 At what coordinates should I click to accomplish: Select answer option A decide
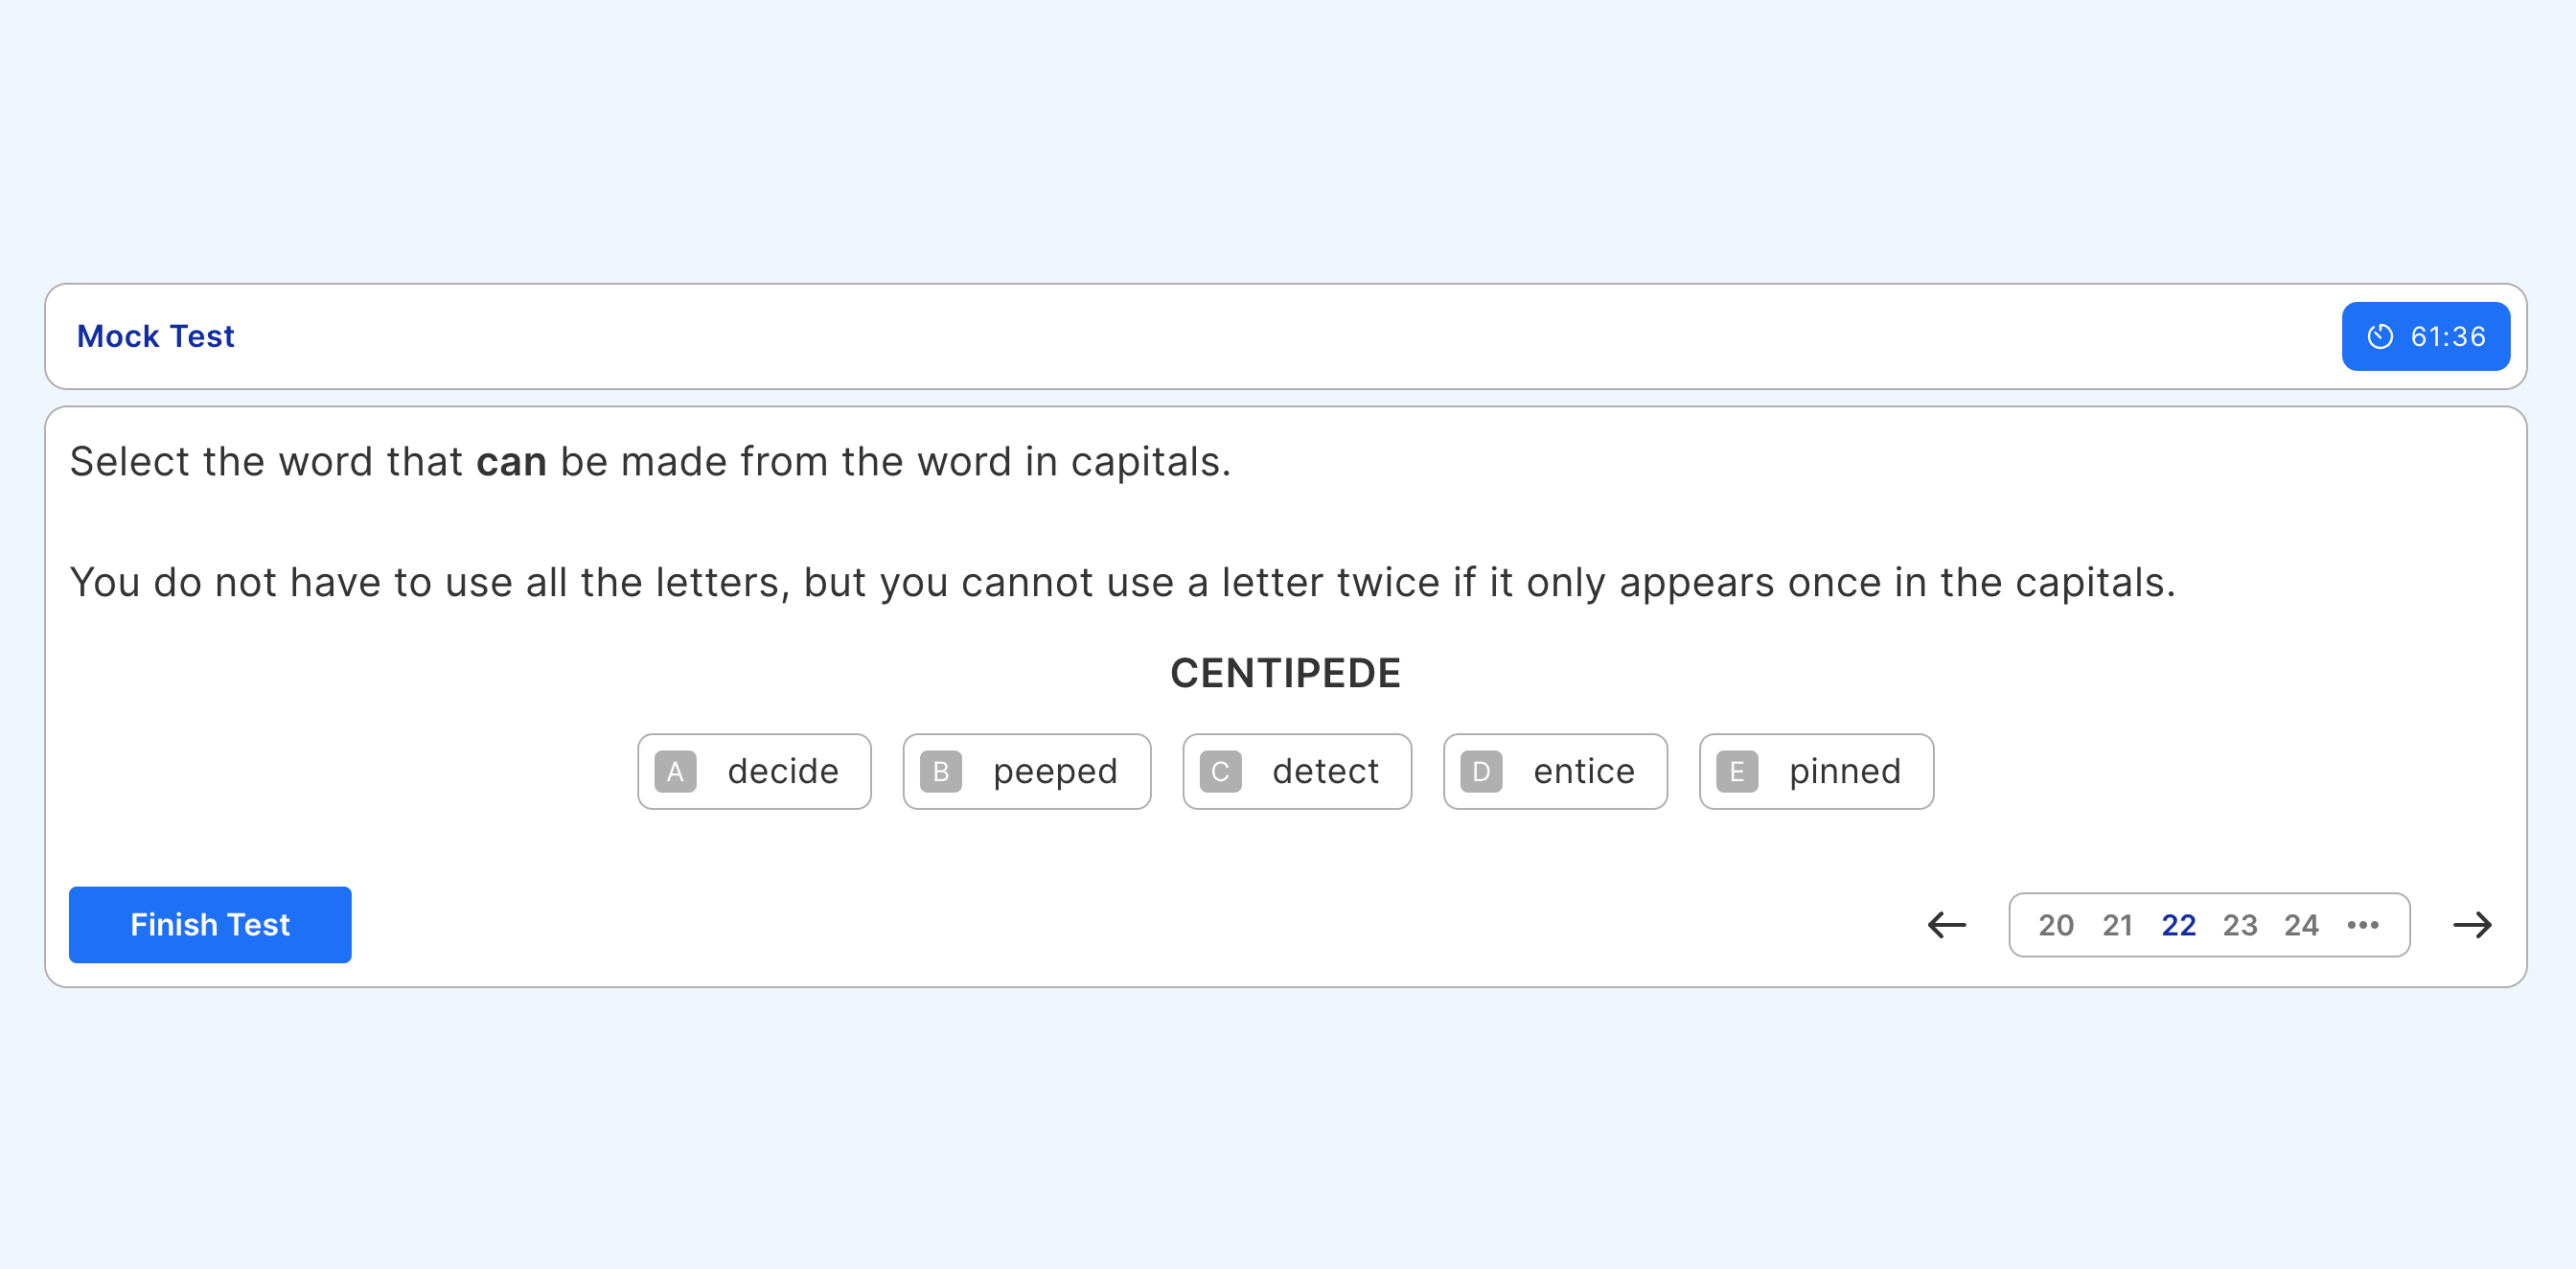click(754, 770)
